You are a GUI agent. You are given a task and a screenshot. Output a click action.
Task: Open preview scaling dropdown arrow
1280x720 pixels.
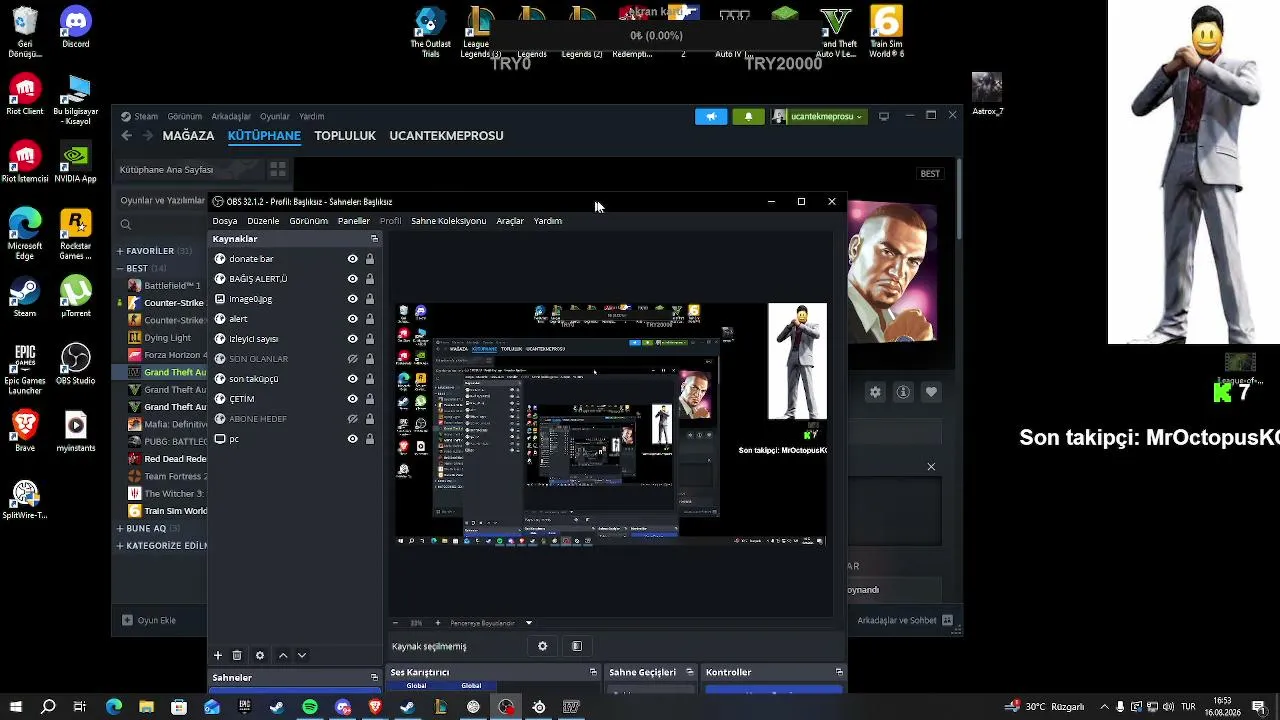[529, 623]
